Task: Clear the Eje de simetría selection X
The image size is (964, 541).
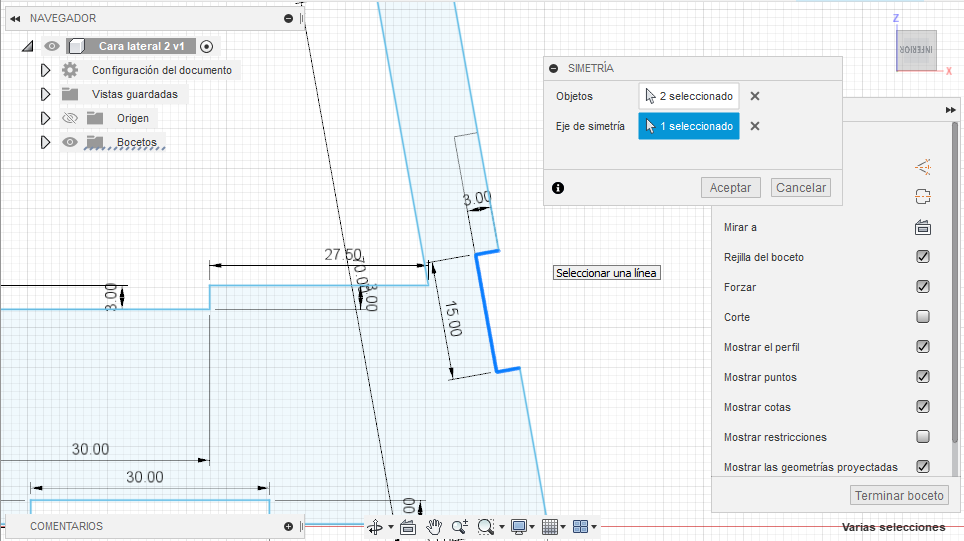Action: (755, 126)
